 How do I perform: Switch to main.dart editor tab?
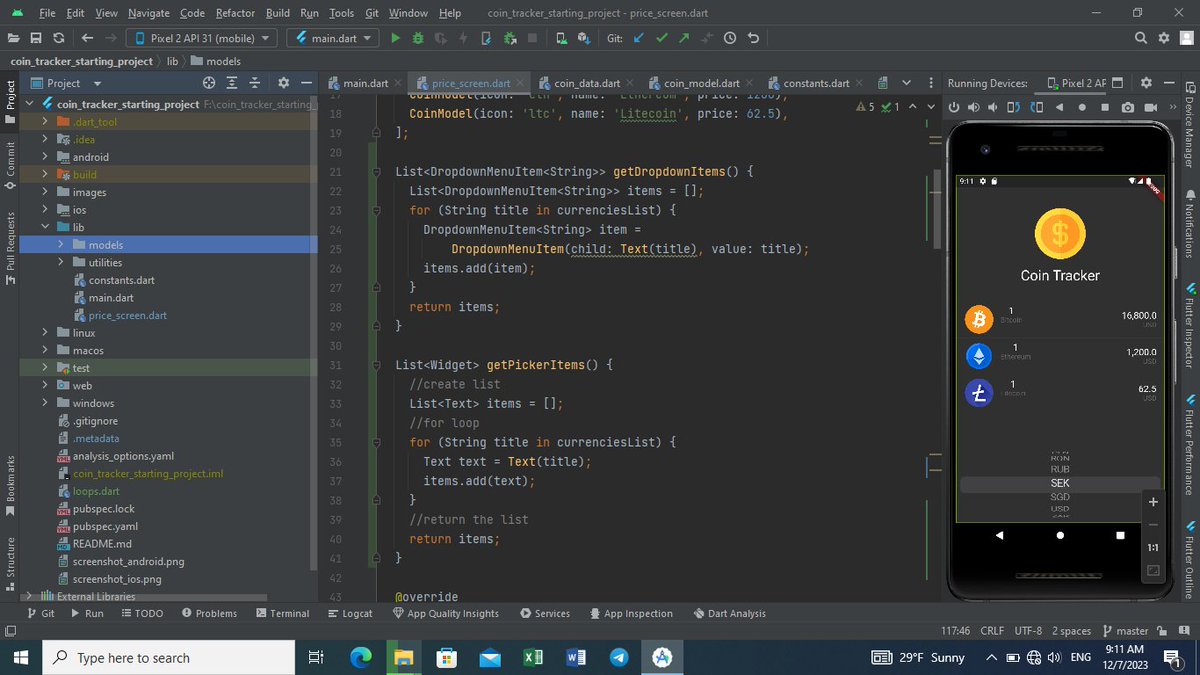(365, 83)
